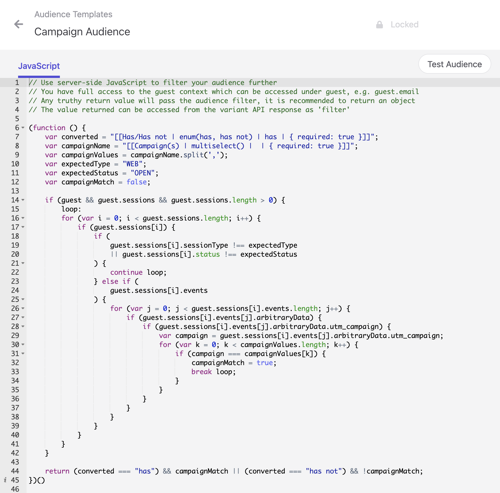Open the Audience Templates breadcrumb link

click(73, 14)
